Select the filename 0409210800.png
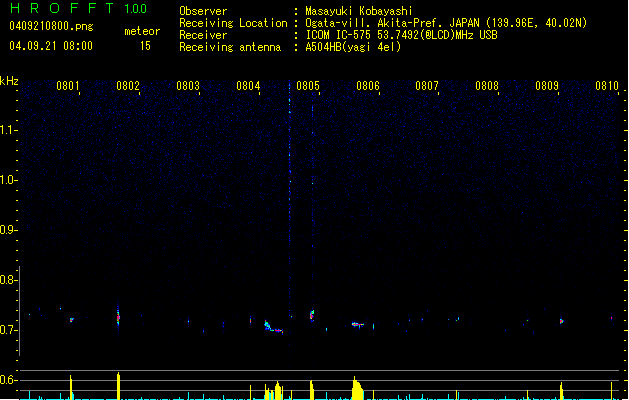 (x=51, y=26)
